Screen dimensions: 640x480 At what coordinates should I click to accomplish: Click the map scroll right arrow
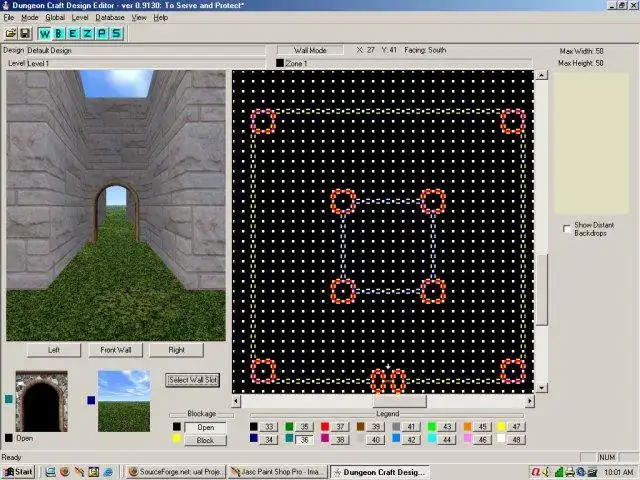coord(529,401)
